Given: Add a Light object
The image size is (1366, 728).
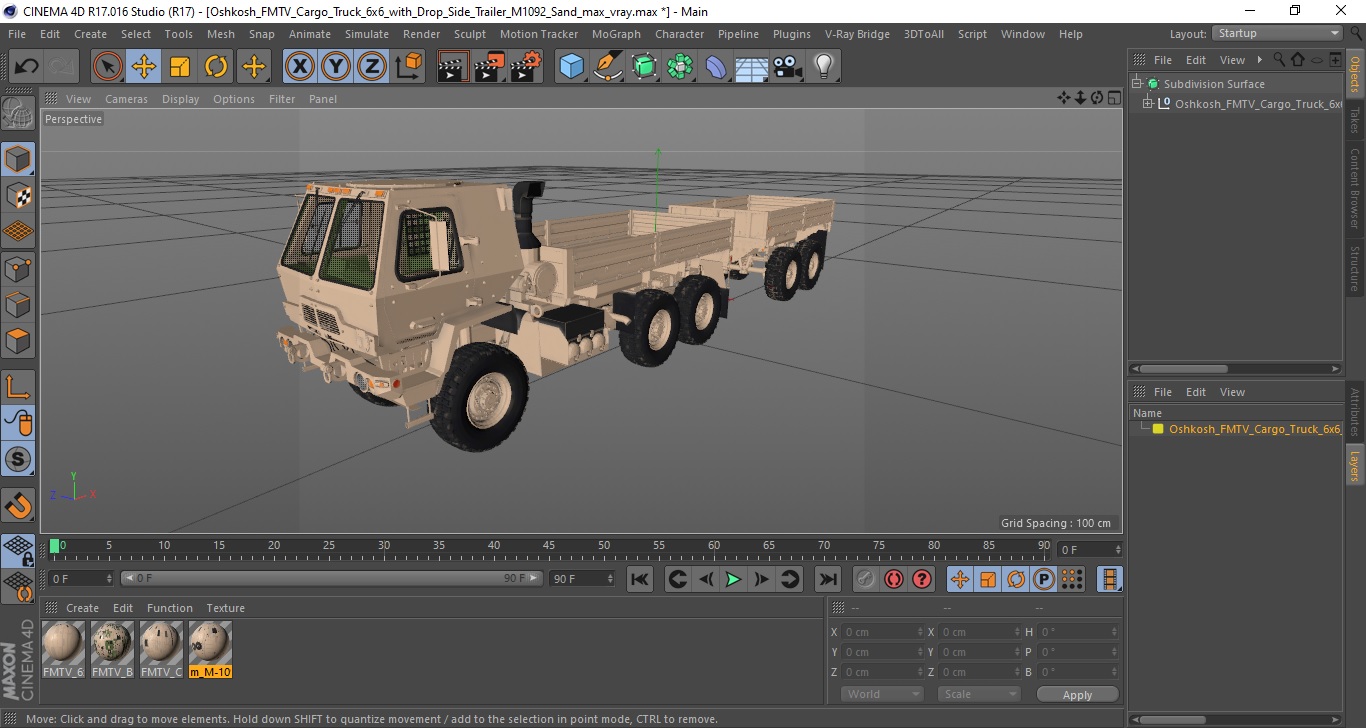Looking at the screenshot, I should point(823,67).
